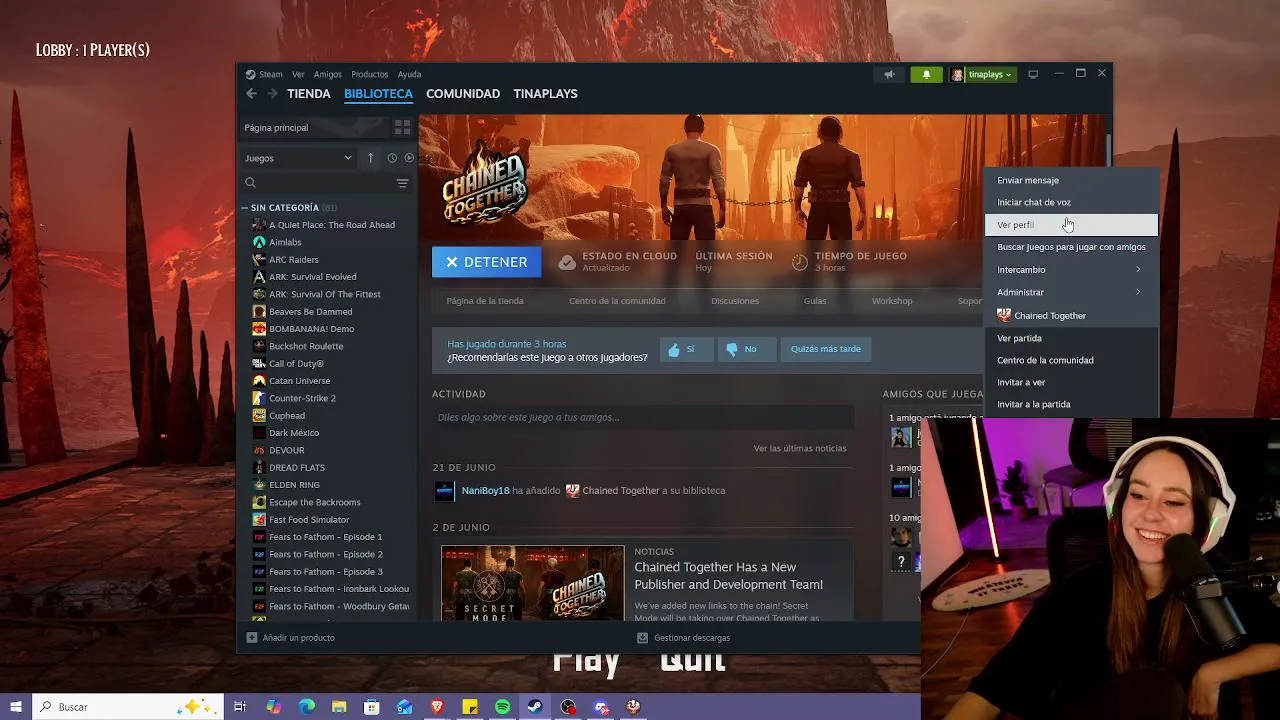This screenshot has height=720, width=1280.
Task: Expand the Administrar submenu
Action: point(1071,292)
